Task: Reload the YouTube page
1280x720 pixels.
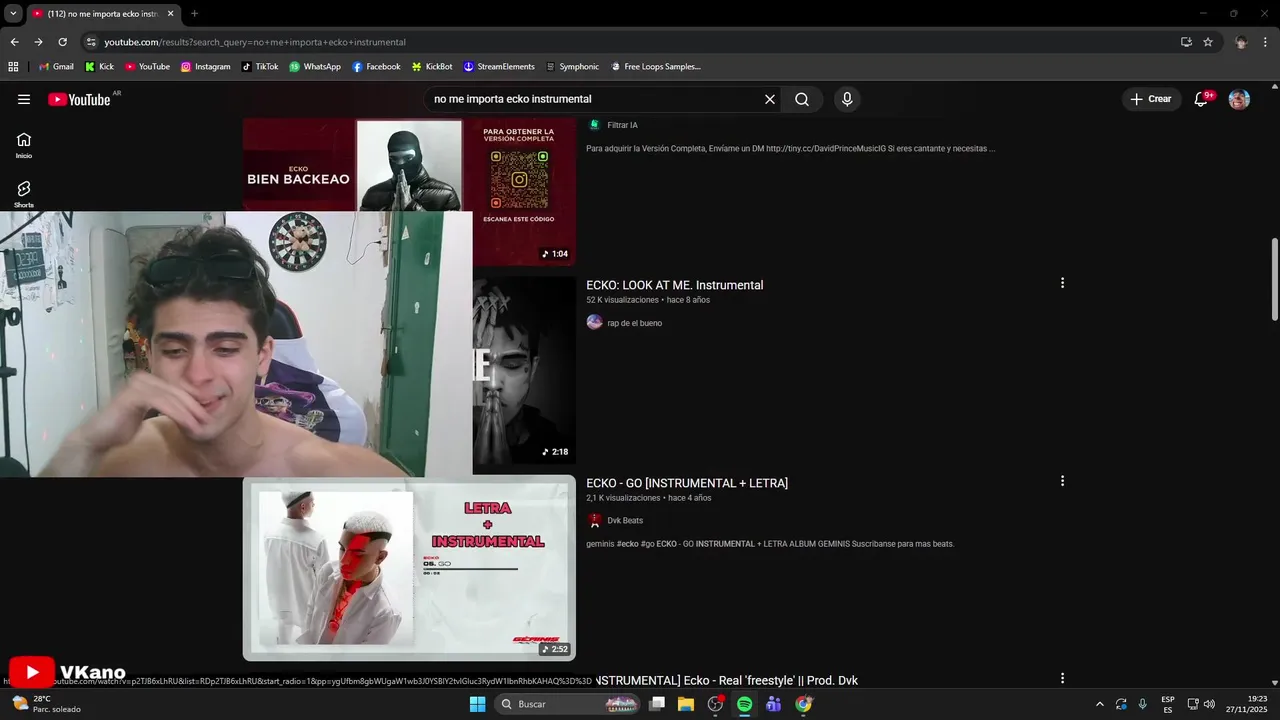Action: [62, 42]
